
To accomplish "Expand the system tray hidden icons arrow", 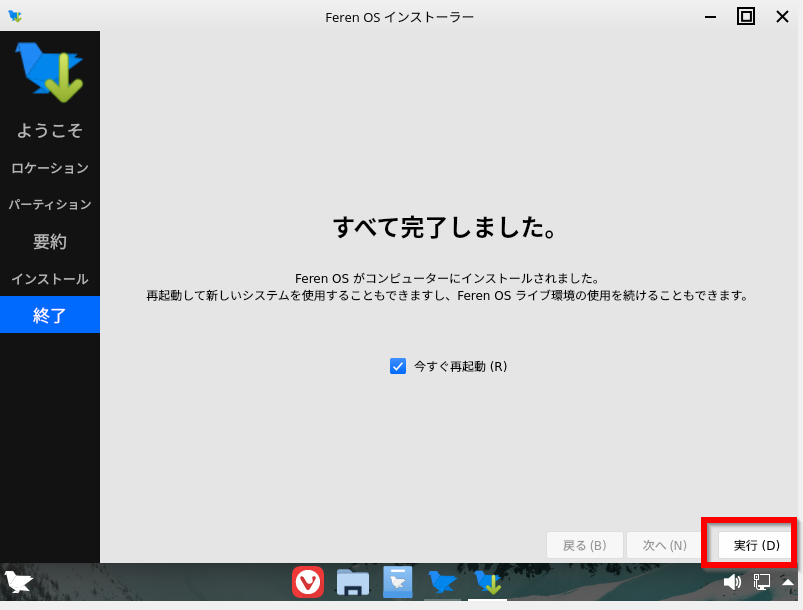I will click(x=788, y=582).
